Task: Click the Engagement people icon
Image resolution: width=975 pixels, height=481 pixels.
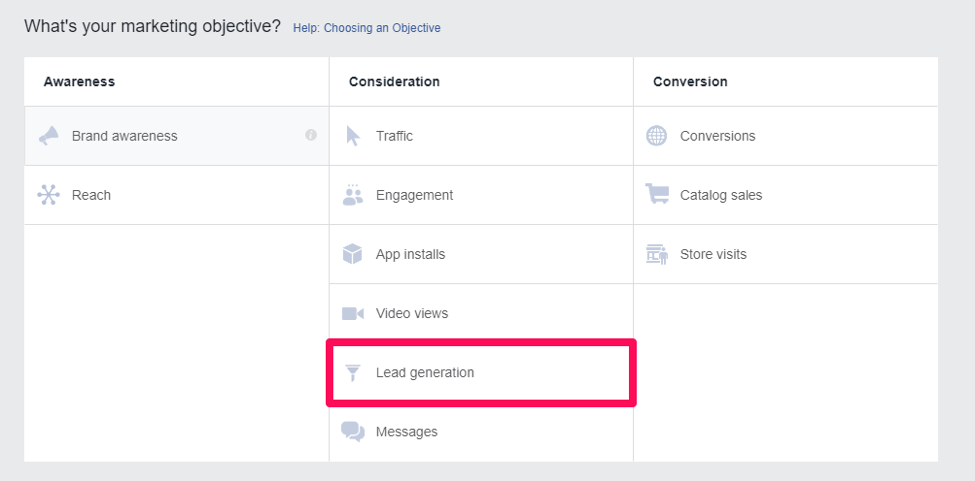Action: [x=353, y=195]
